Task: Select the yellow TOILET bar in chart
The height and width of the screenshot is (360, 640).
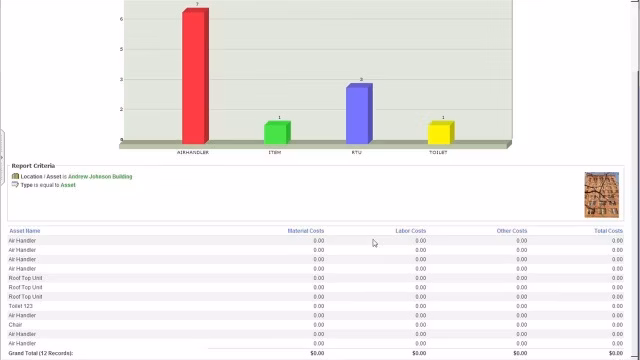Action: click(441, 133)
